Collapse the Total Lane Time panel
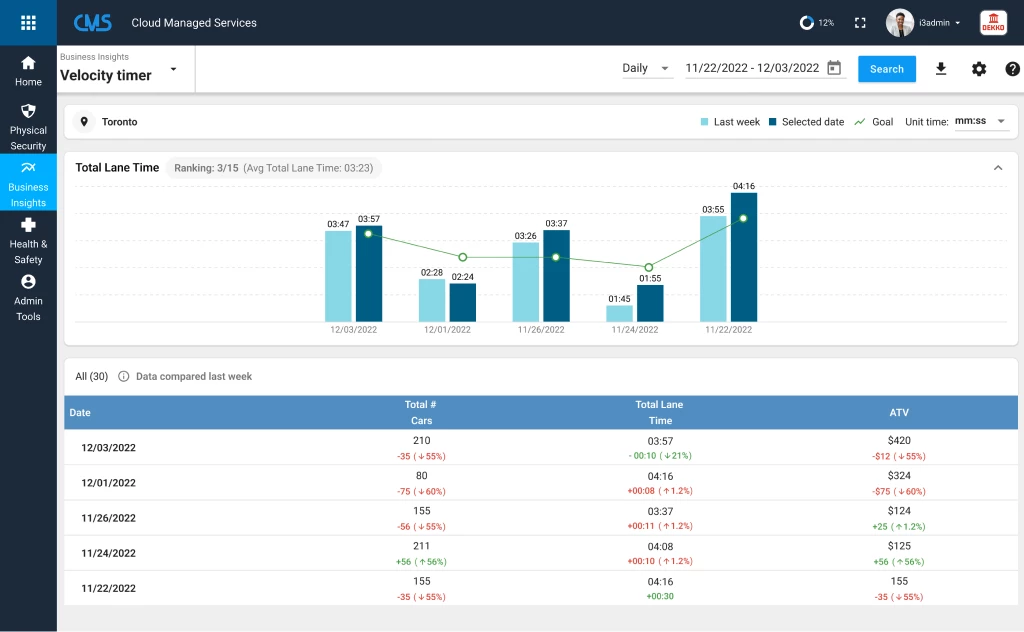 [997, 168]
